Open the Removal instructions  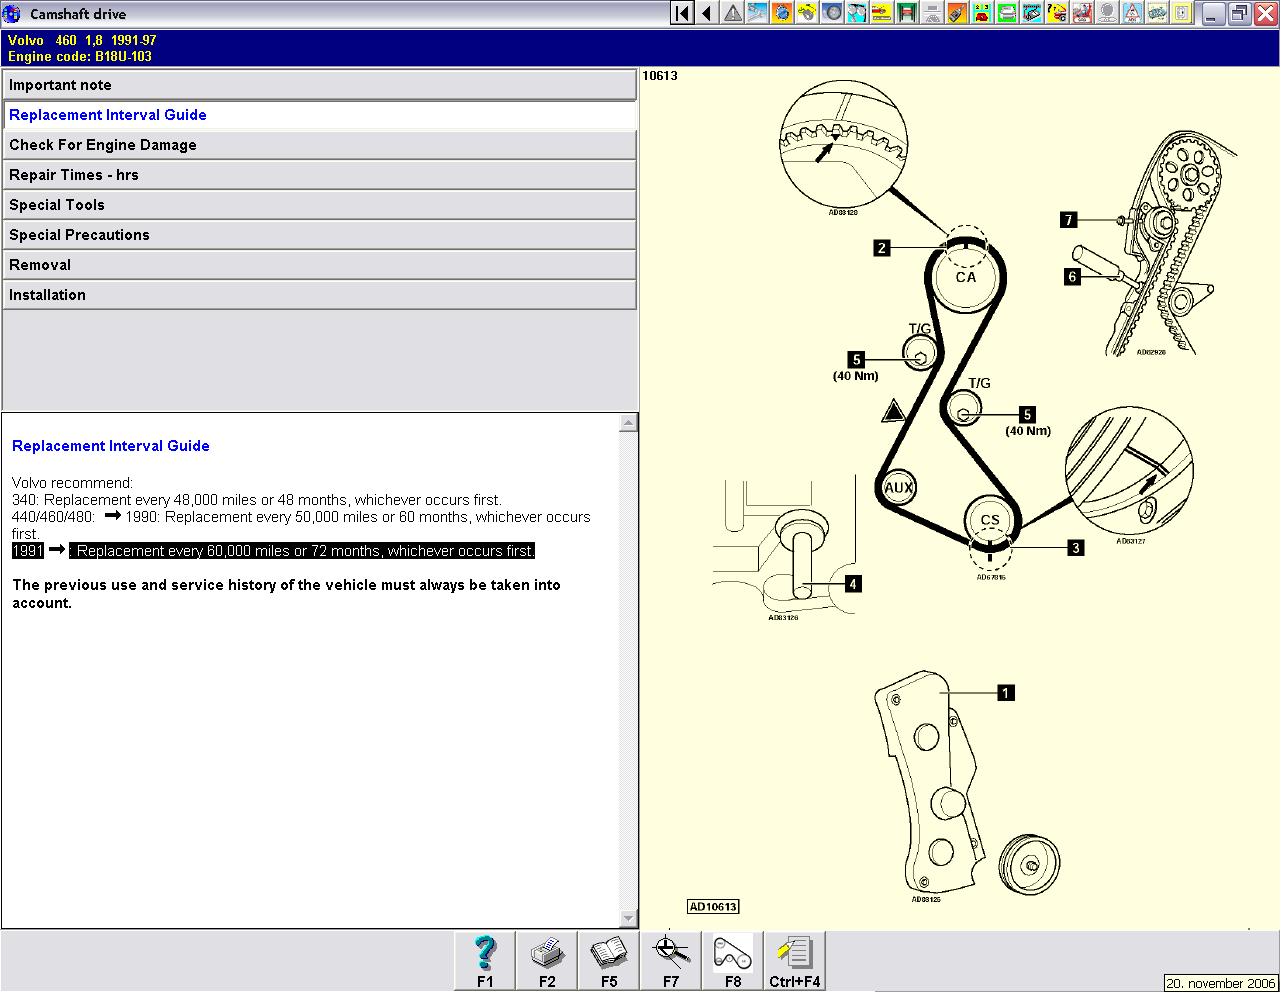pyautogui.click(x=320, y=265)
